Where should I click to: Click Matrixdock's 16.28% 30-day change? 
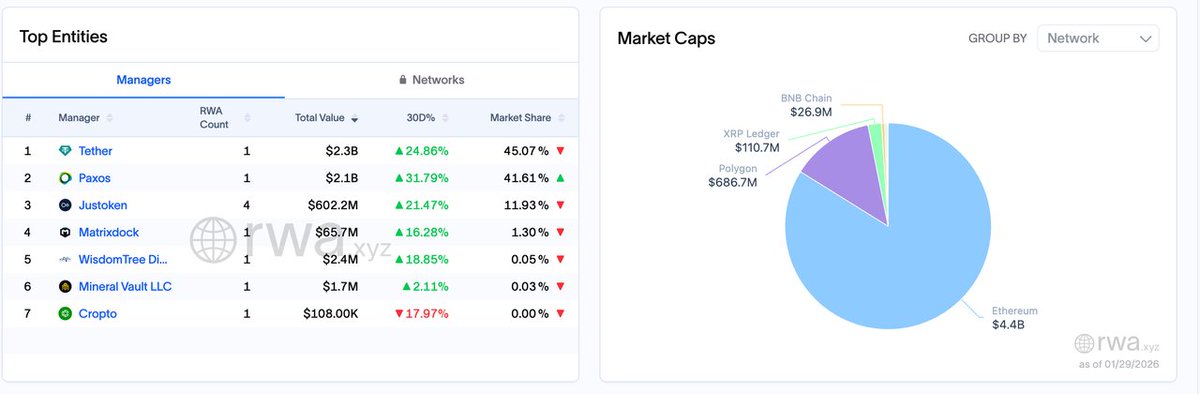pyautogui.click(x=421, y=232)
